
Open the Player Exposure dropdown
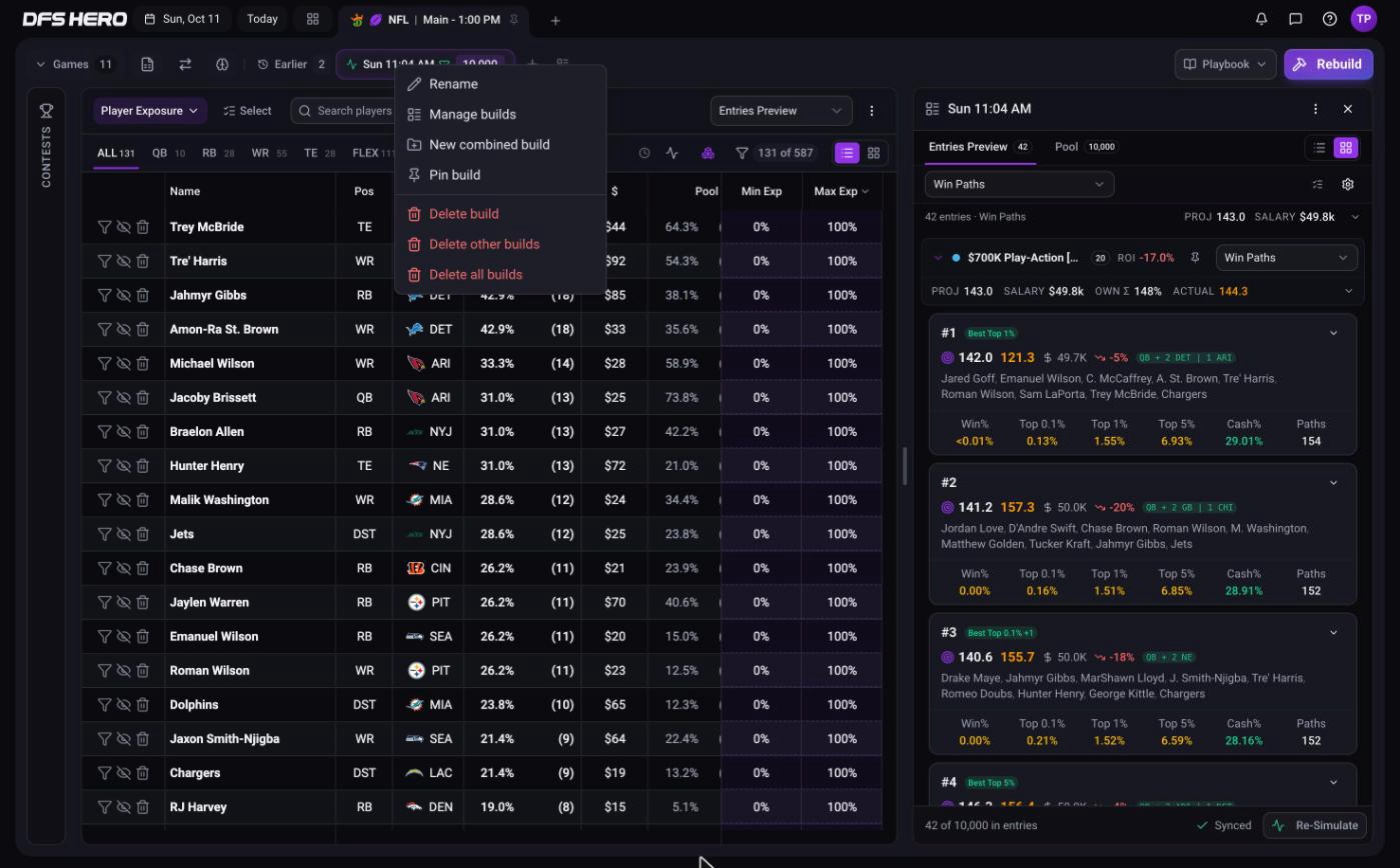click(150, 111)
